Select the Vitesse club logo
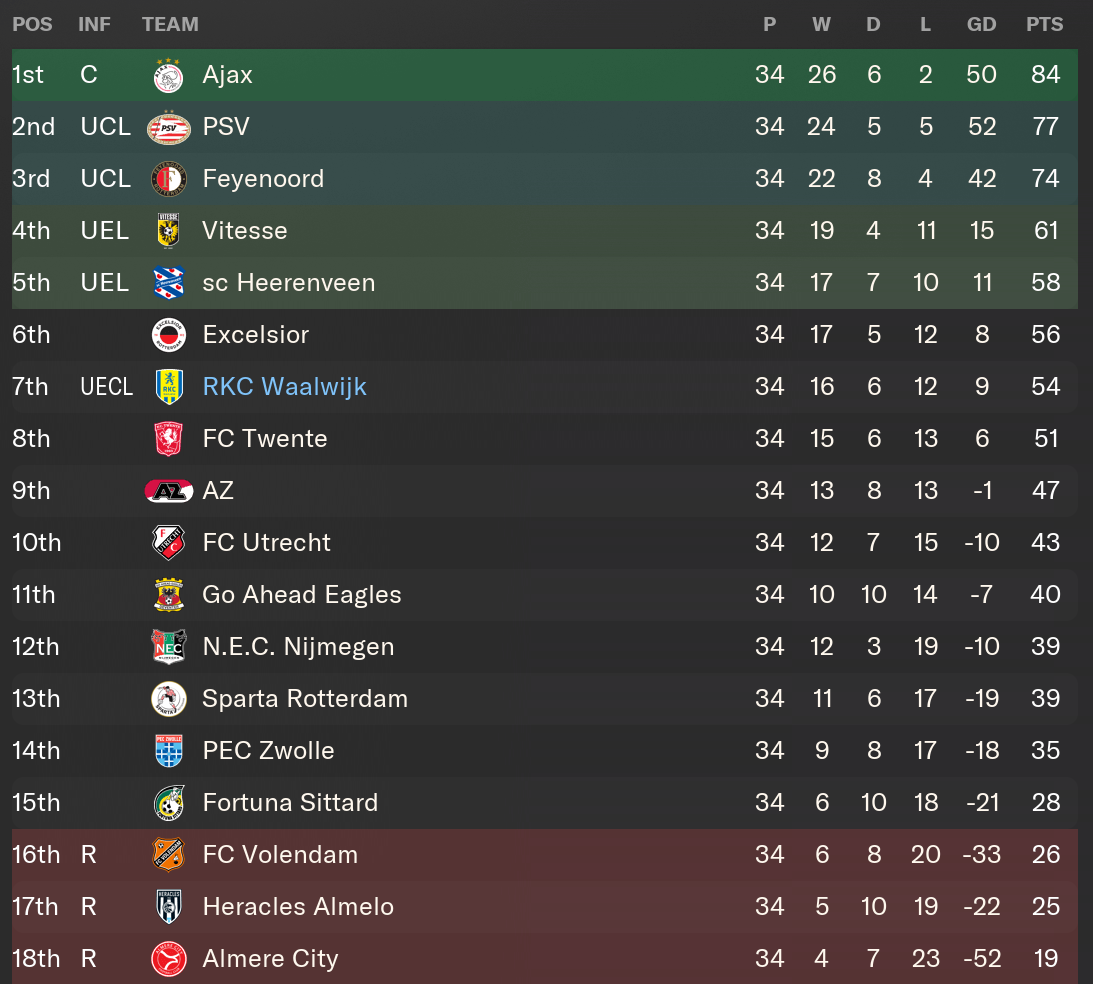 (x=168, y=231)
